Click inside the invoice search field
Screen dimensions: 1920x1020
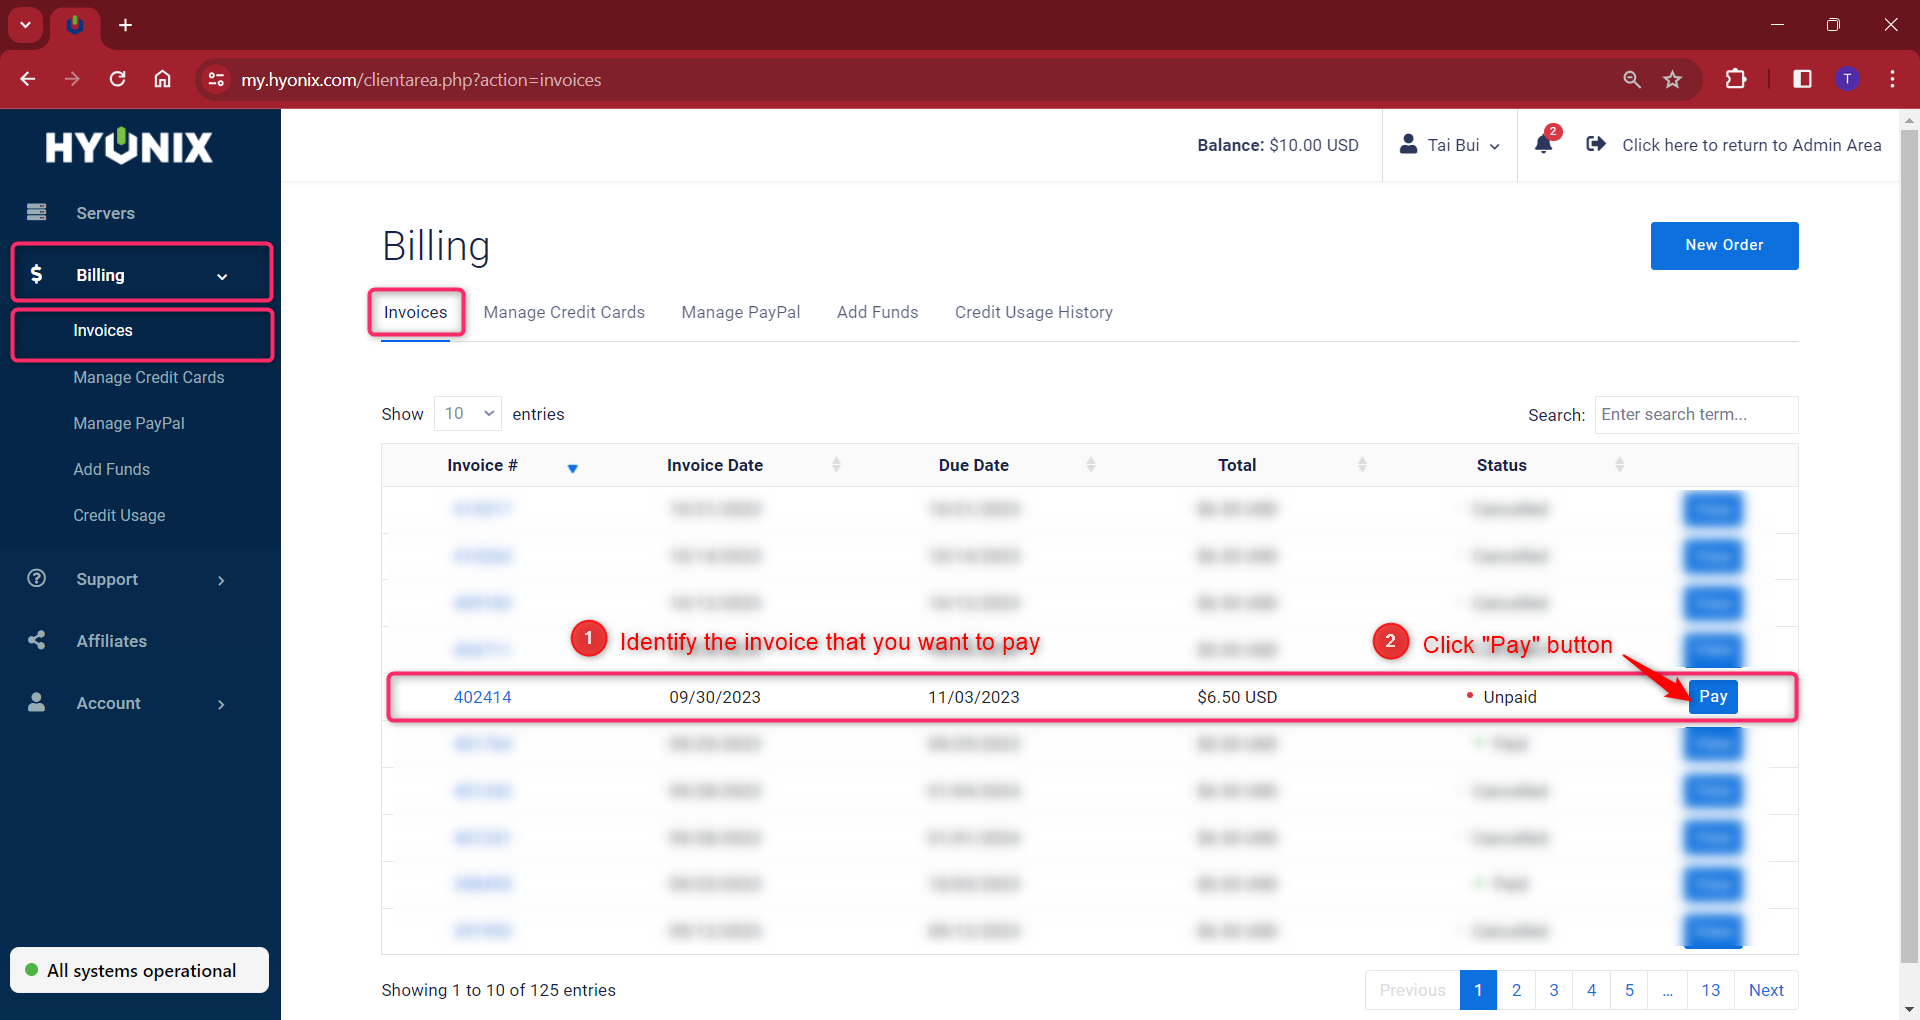1695,414
